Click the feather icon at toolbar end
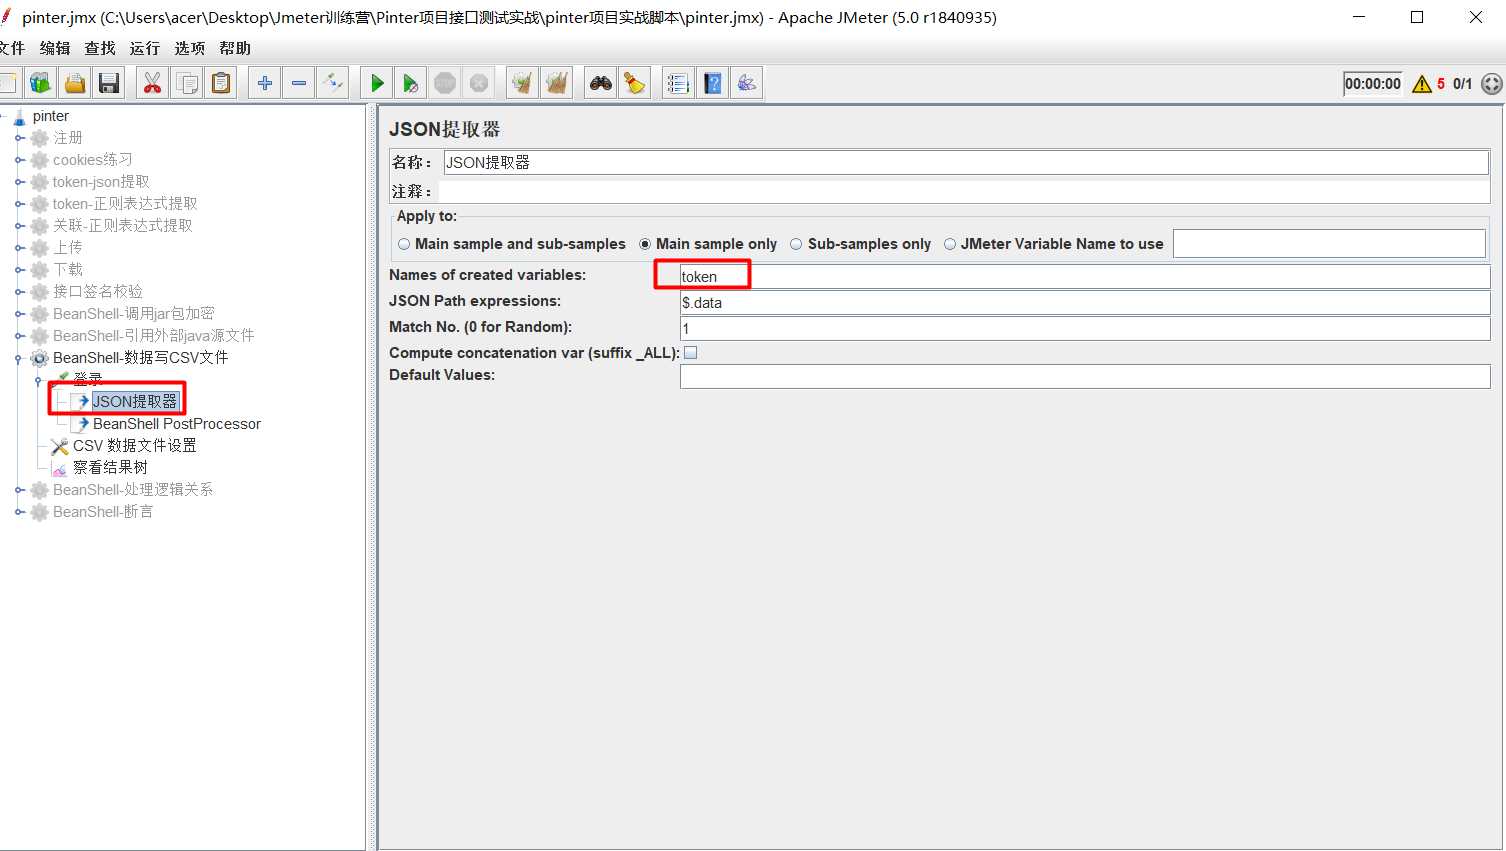The height and width of the screenshot is (851, 1506). pos(746,83)
